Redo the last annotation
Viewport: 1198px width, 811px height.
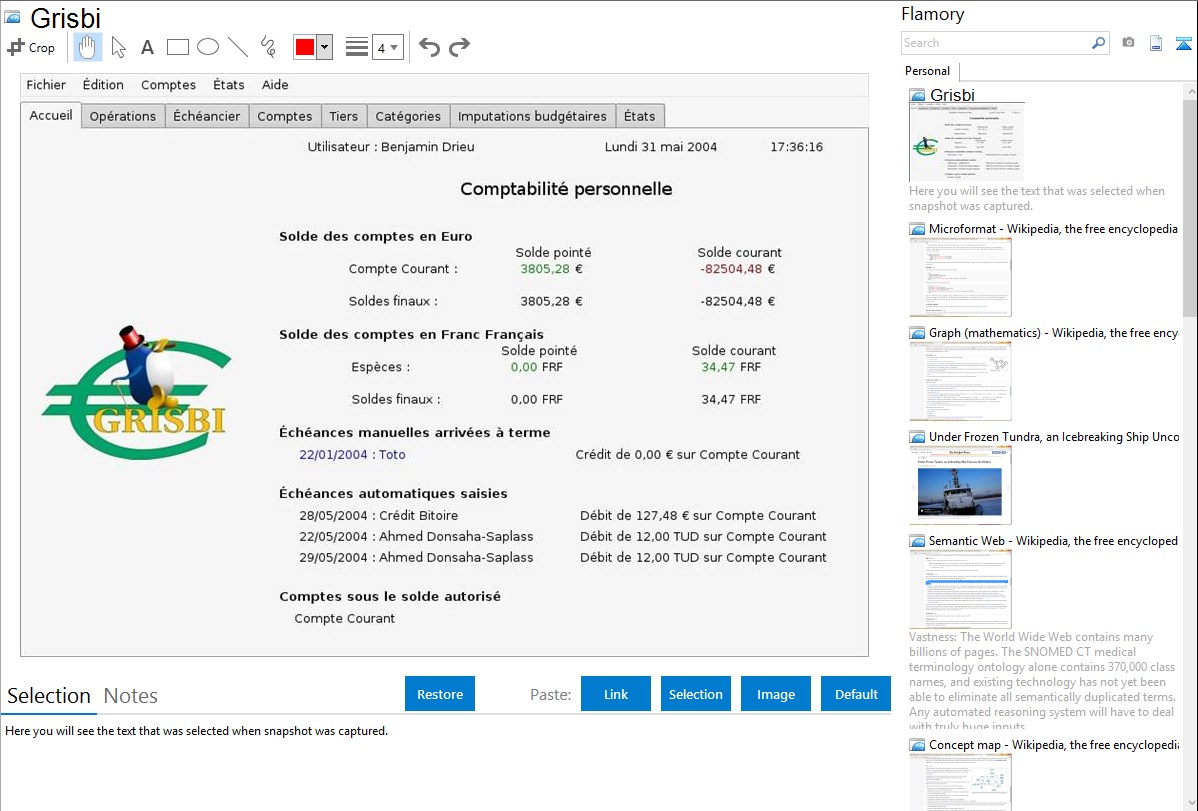coord(459,47)
